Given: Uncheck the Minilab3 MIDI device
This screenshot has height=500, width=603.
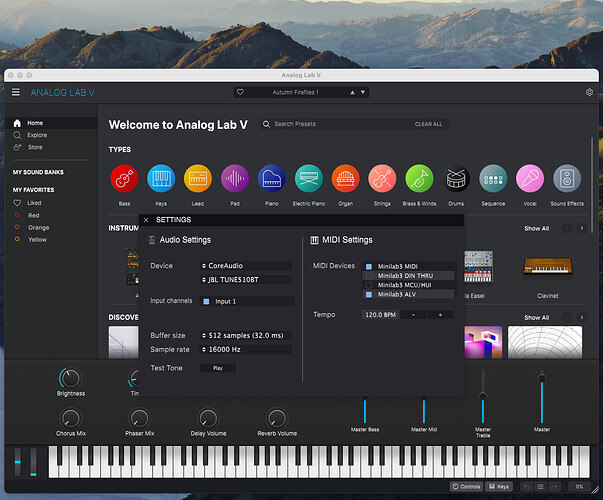Looking at the screenshot, I should coord(369,266).
